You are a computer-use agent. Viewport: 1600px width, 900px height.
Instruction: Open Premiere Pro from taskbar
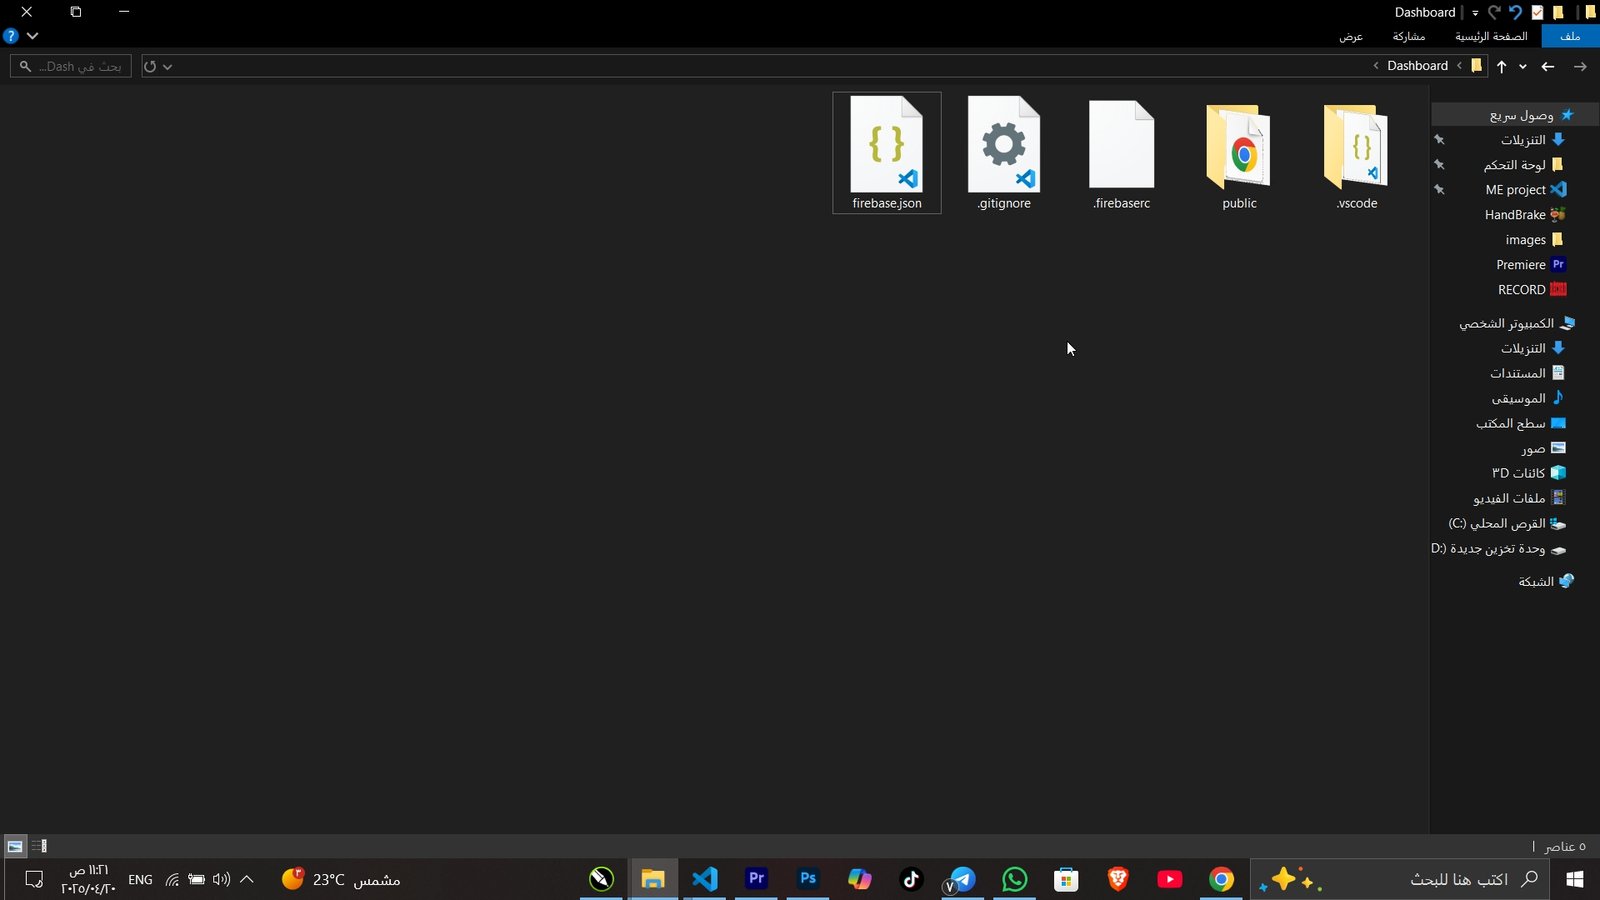[757, 879]
